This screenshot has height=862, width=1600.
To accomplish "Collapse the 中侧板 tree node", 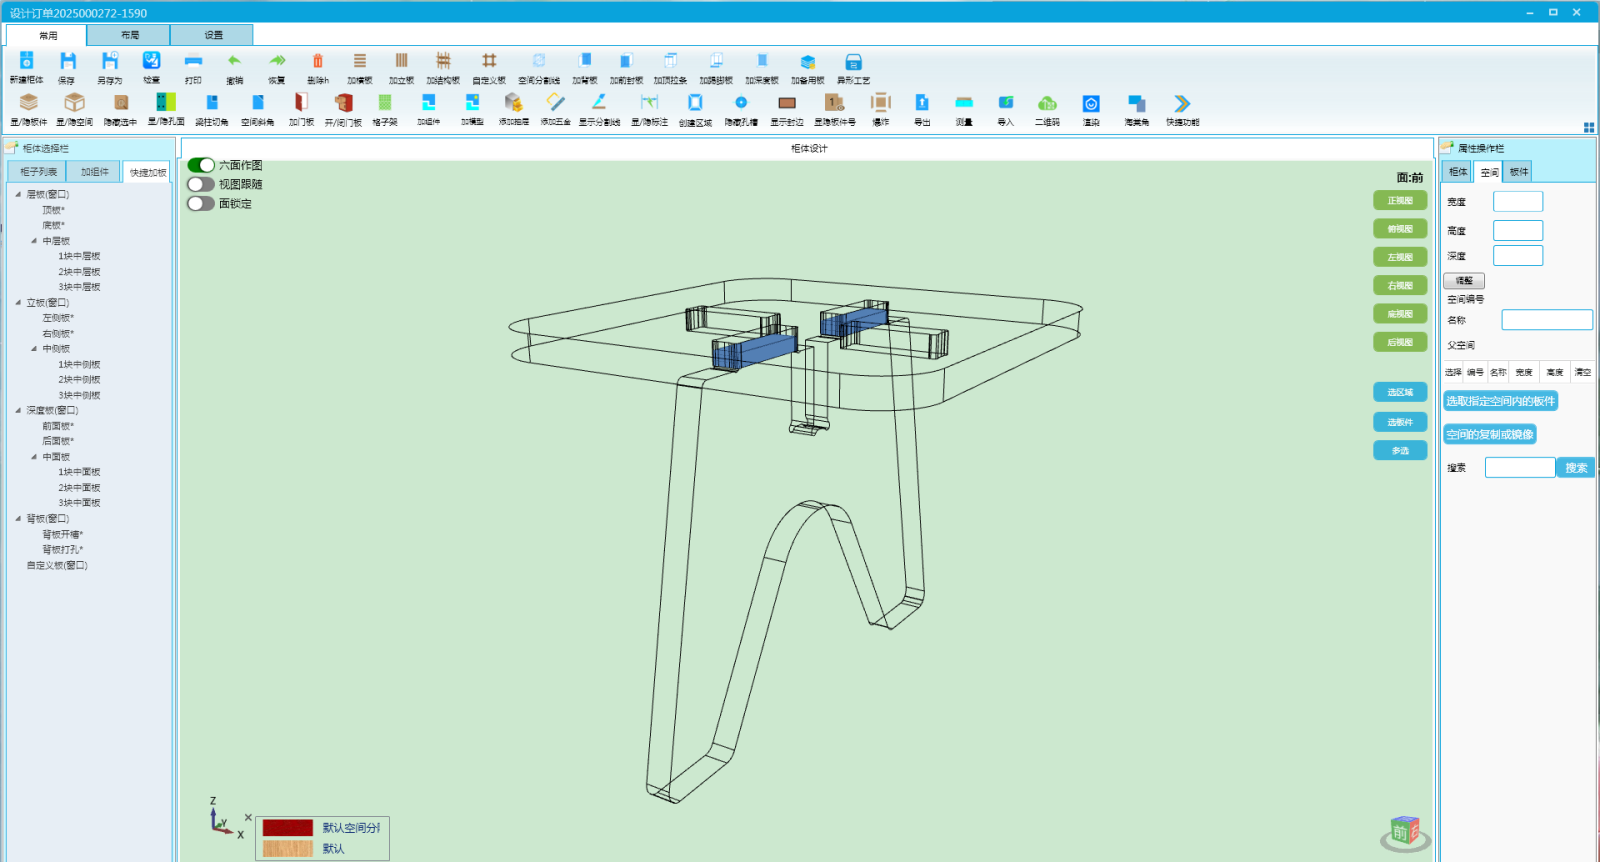I will [x=34, y=349].
